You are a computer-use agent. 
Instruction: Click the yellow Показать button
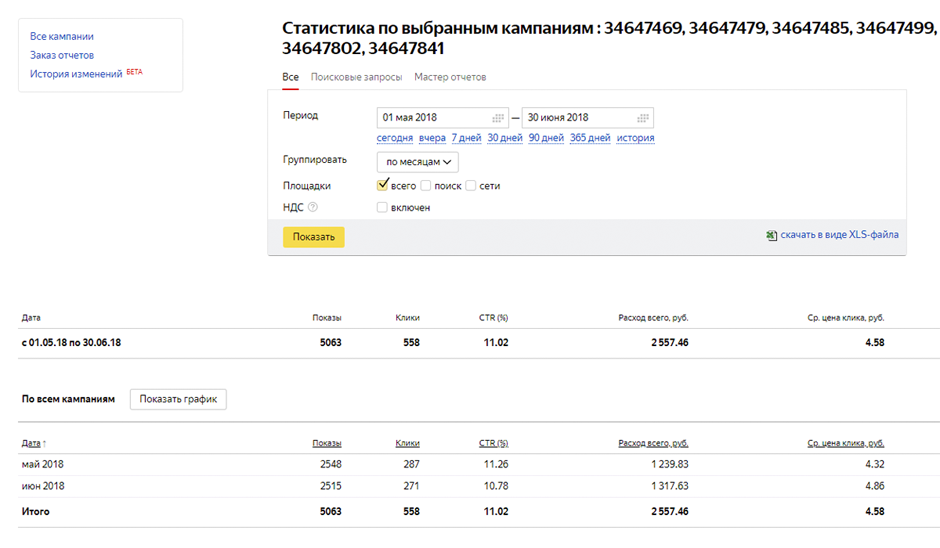coord(314,237)
